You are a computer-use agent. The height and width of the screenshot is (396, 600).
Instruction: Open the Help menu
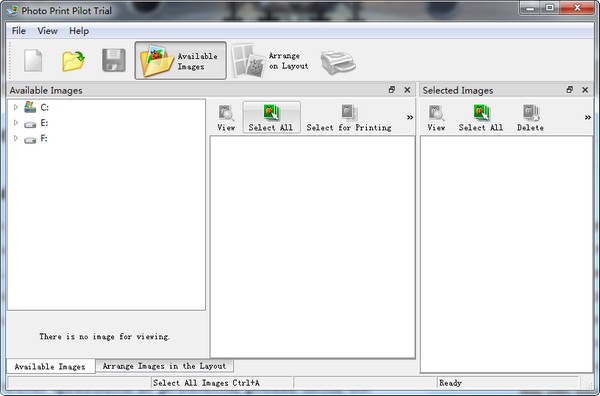pos(79,31)
